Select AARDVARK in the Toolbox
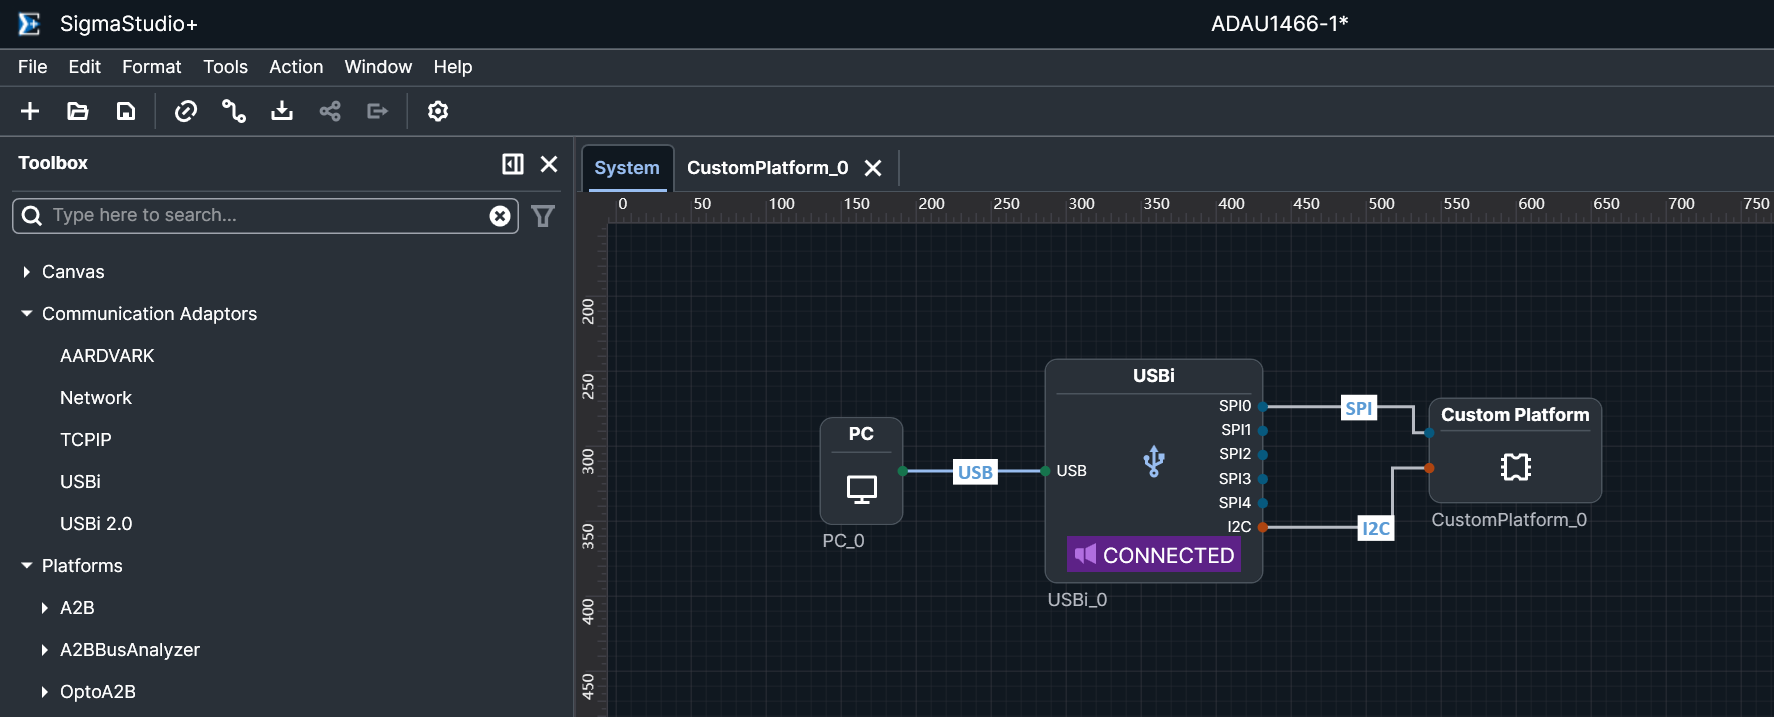This screenshot has height=717, width=1774. (107, 356)
